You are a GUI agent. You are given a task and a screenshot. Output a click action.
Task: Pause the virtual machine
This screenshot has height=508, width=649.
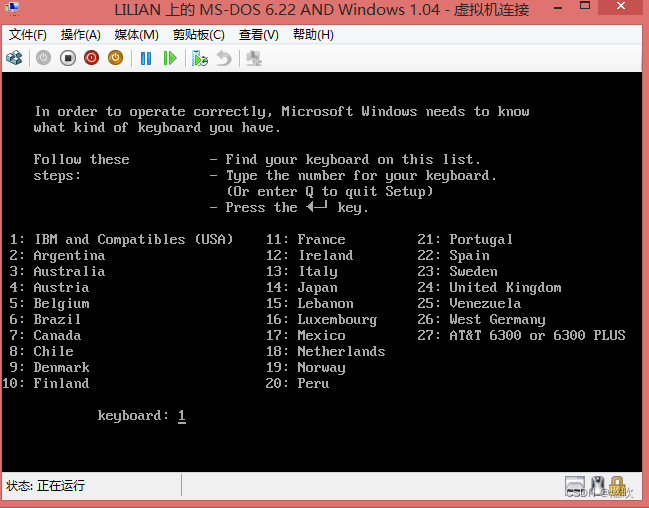146,58
